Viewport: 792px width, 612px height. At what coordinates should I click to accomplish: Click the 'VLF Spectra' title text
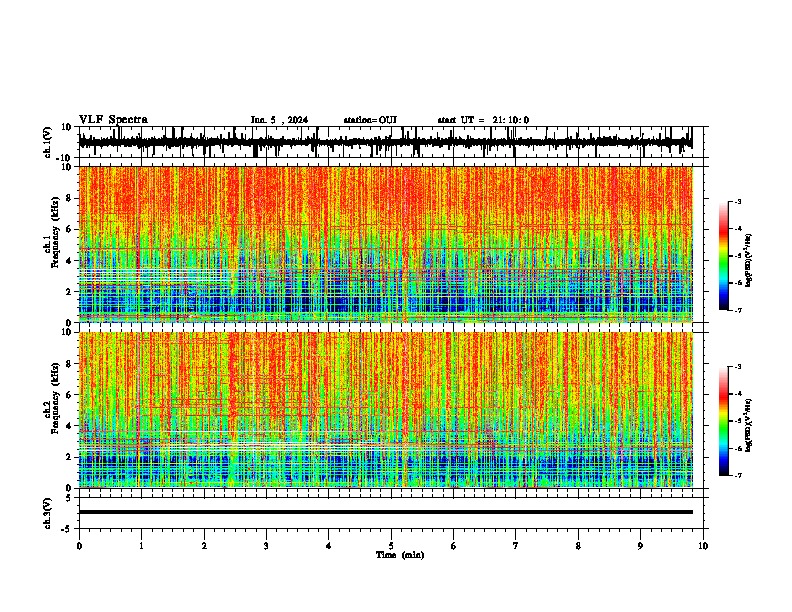[x=113, y=120]
